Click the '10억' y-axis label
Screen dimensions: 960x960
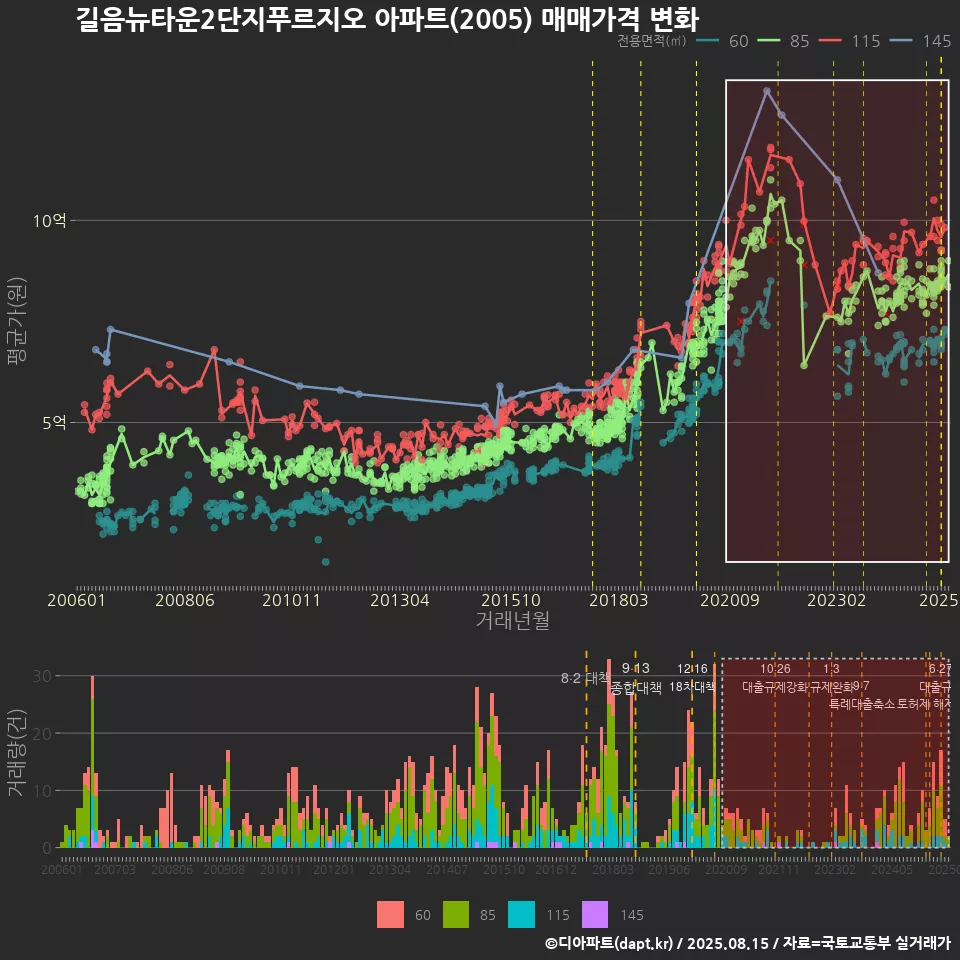pyautogui.click(x=50, y=220)
